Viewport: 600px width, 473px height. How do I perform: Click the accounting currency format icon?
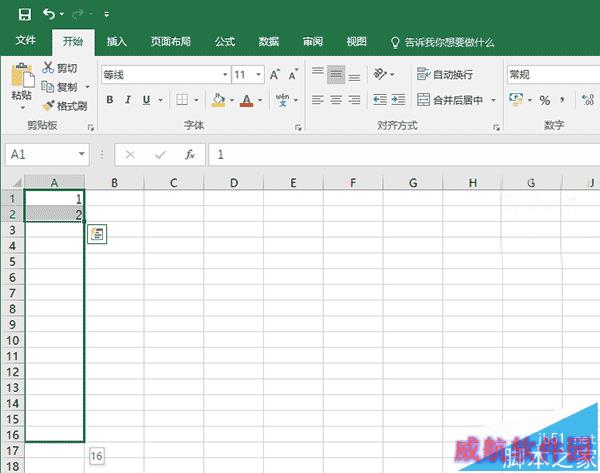click(516, 100)
